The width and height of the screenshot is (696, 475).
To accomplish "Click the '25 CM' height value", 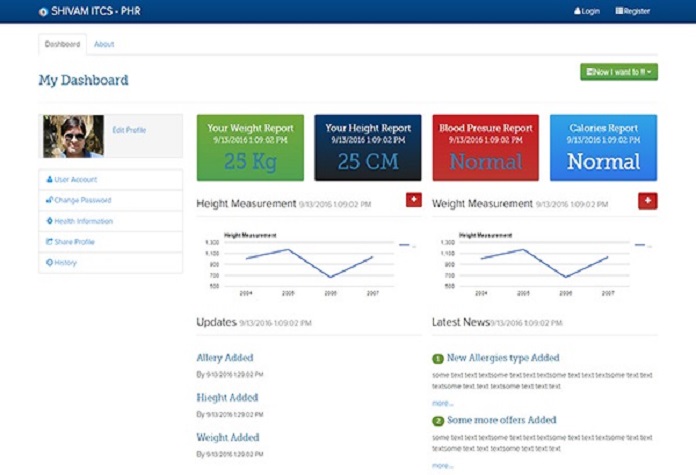I will (368, 161).
